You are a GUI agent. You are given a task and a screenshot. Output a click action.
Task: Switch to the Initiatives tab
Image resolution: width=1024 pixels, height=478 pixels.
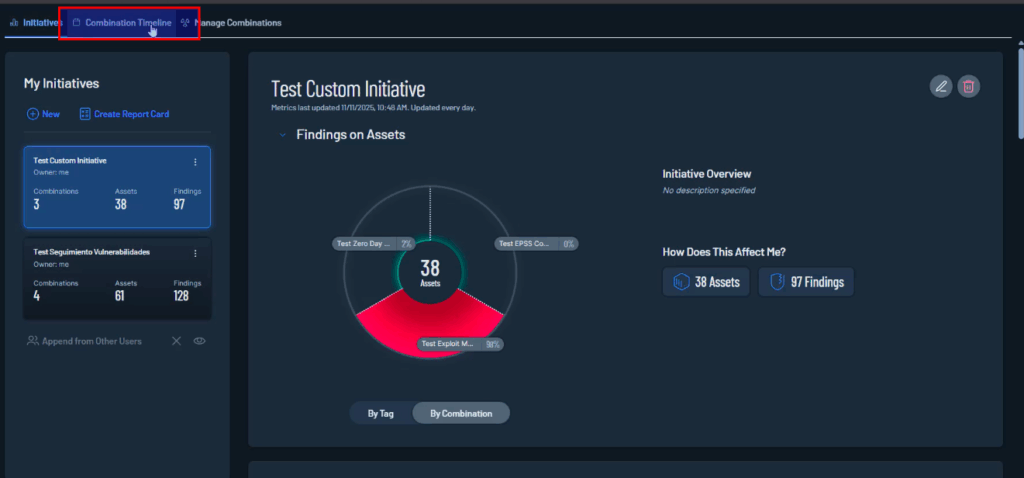(36, 22)
